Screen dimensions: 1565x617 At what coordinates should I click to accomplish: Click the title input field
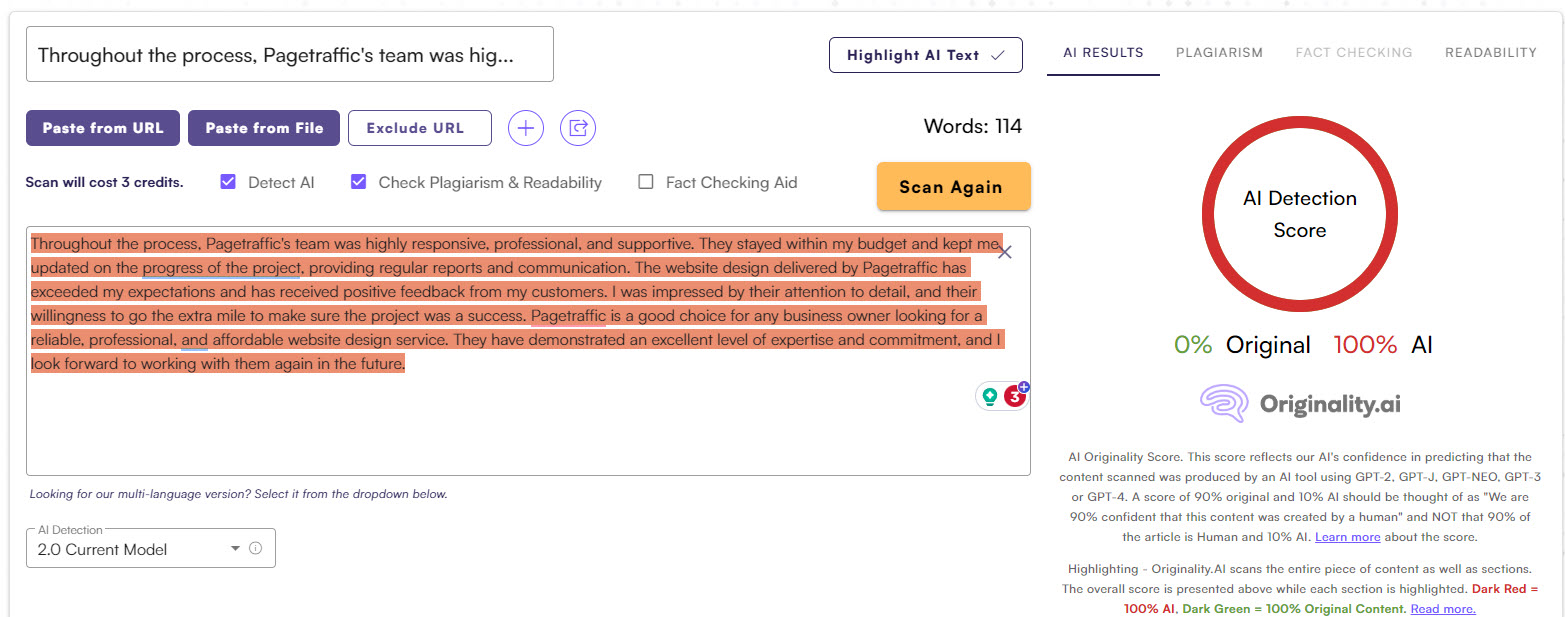(x=290, y=54)
